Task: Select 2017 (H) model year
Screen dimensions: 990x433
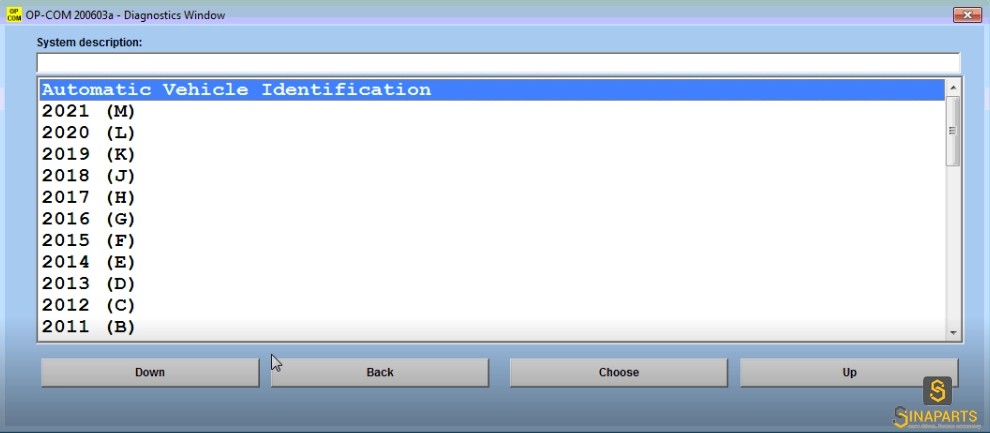Action: click(x=492, y=198)
